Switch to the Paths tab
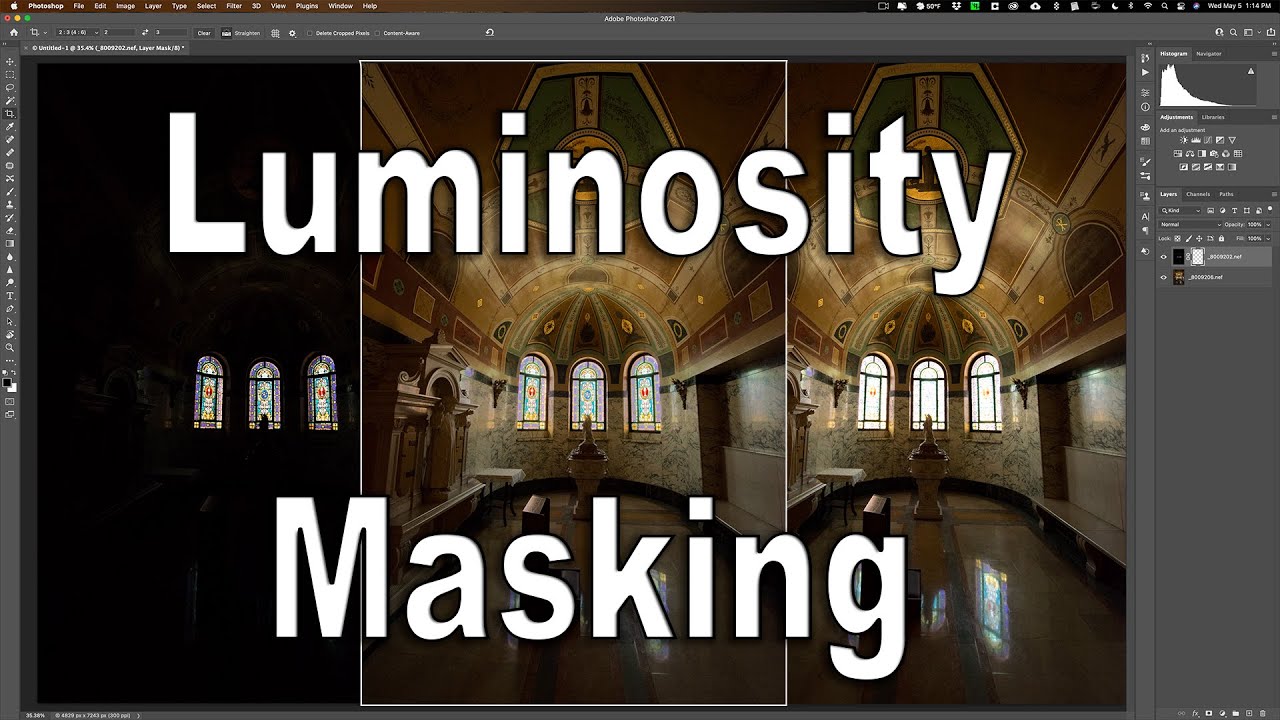The width and height of the screenshot is (1280, 720). 1226,194
